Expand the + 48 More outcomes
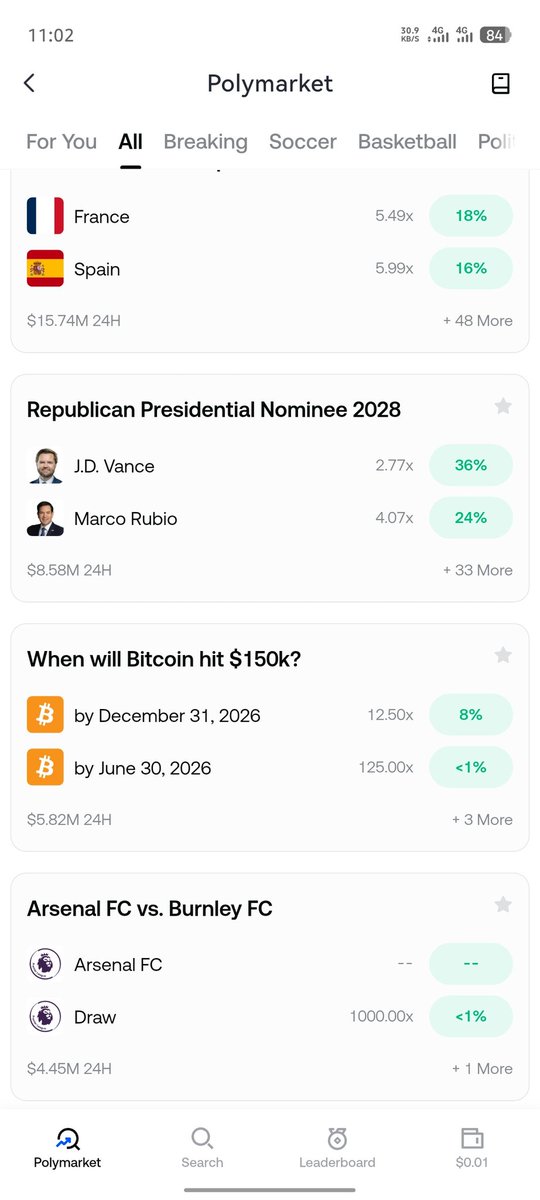The image size is (540, 1200). [x=478, y=321]
